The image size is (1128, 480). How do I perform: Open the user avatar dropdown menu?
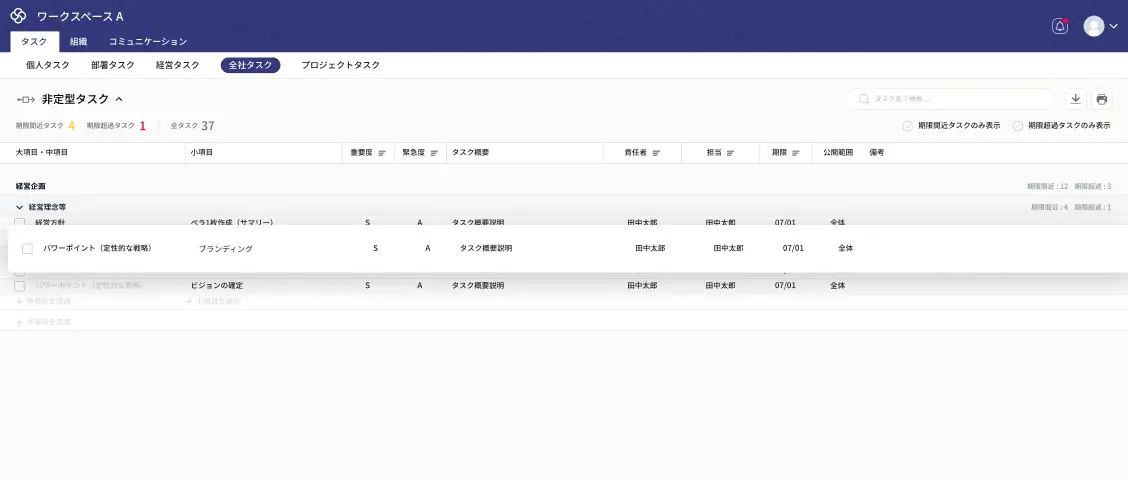1100,27
